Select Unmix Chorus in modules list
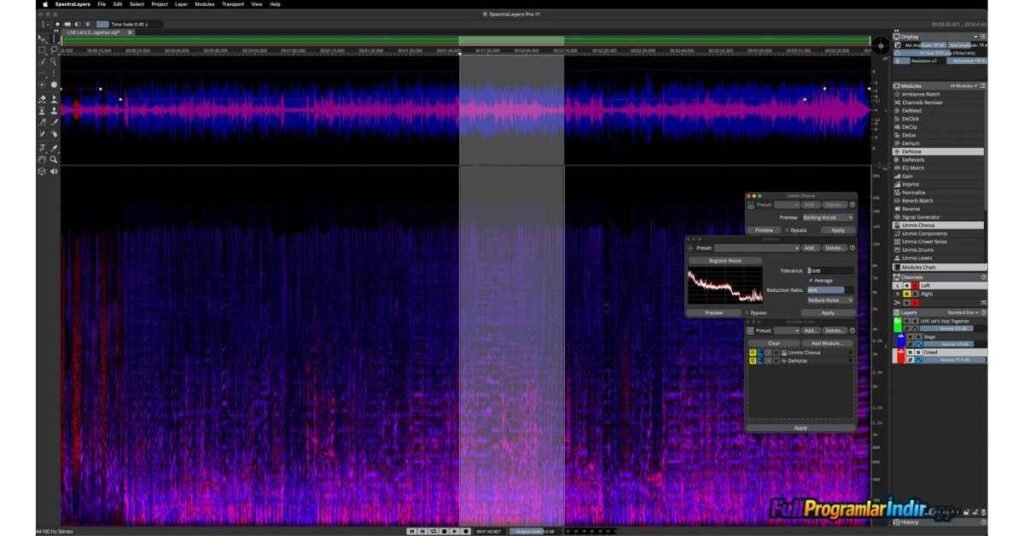The height and width of the screenshot is (536, 1024). coord(938,225)
